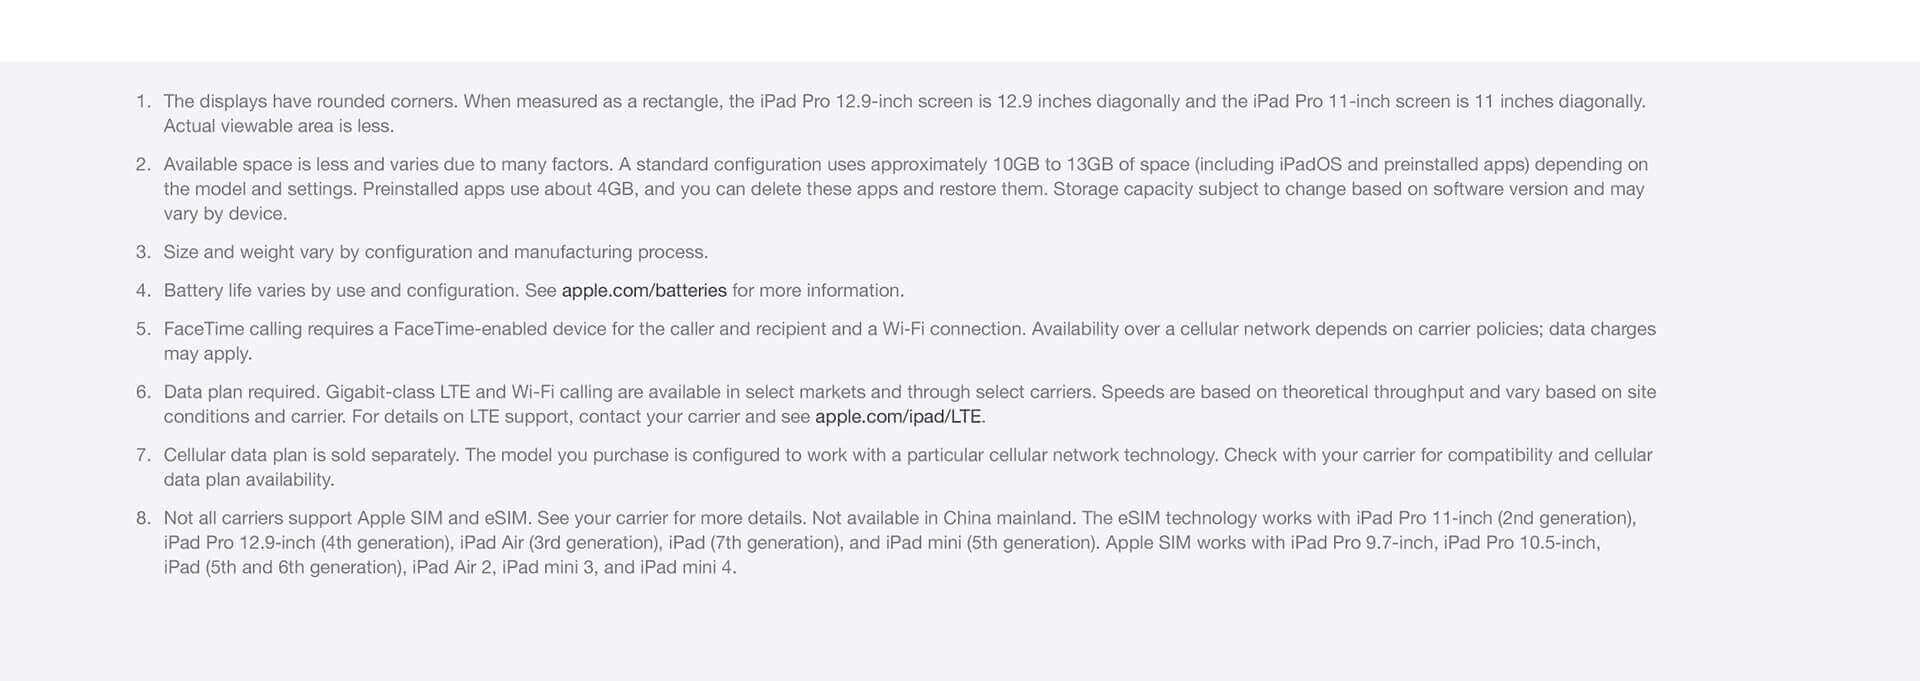Click the FaceTime calling requirements footnote
Screen dimensions: 1920x681
(x=910, y=341)
